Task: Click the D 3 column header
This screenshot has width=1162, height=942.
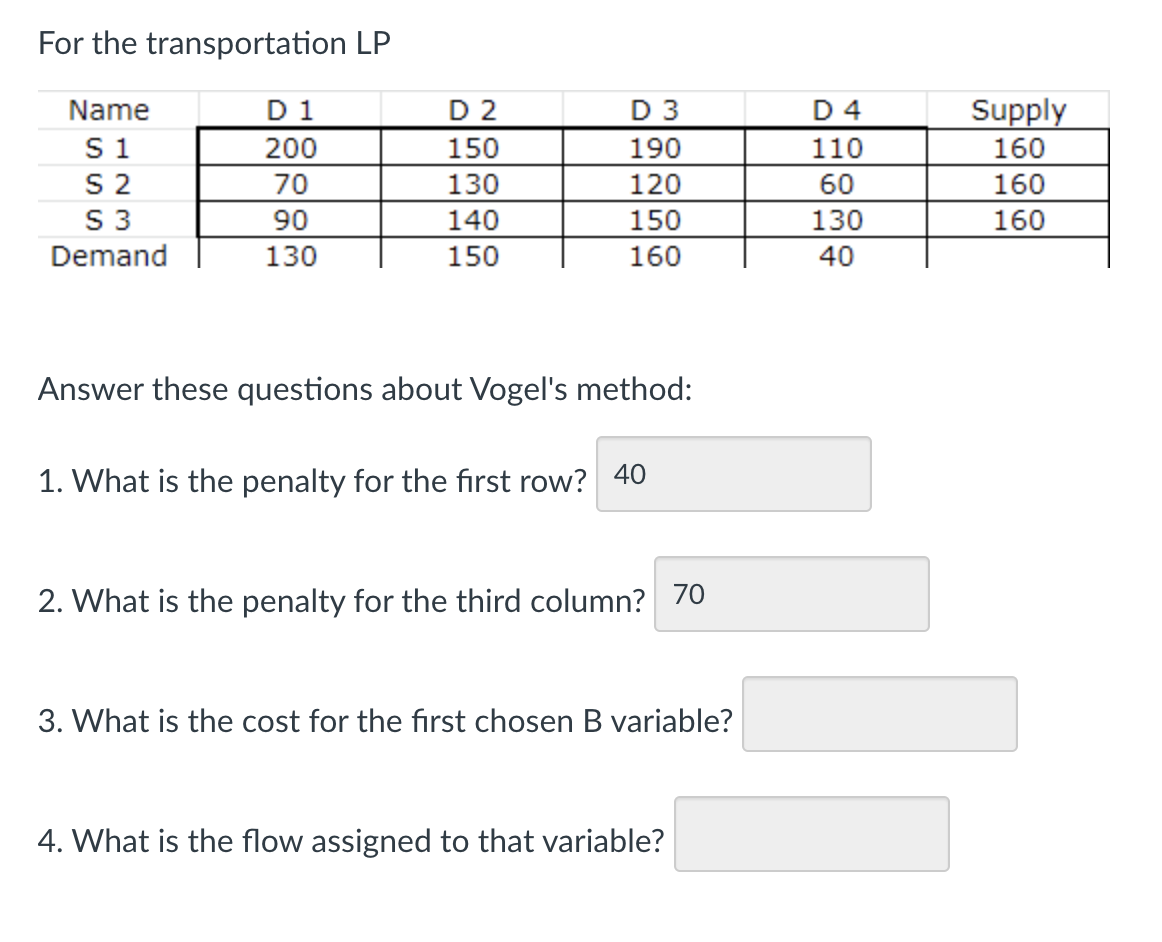Action: click(x=655, y=109)
